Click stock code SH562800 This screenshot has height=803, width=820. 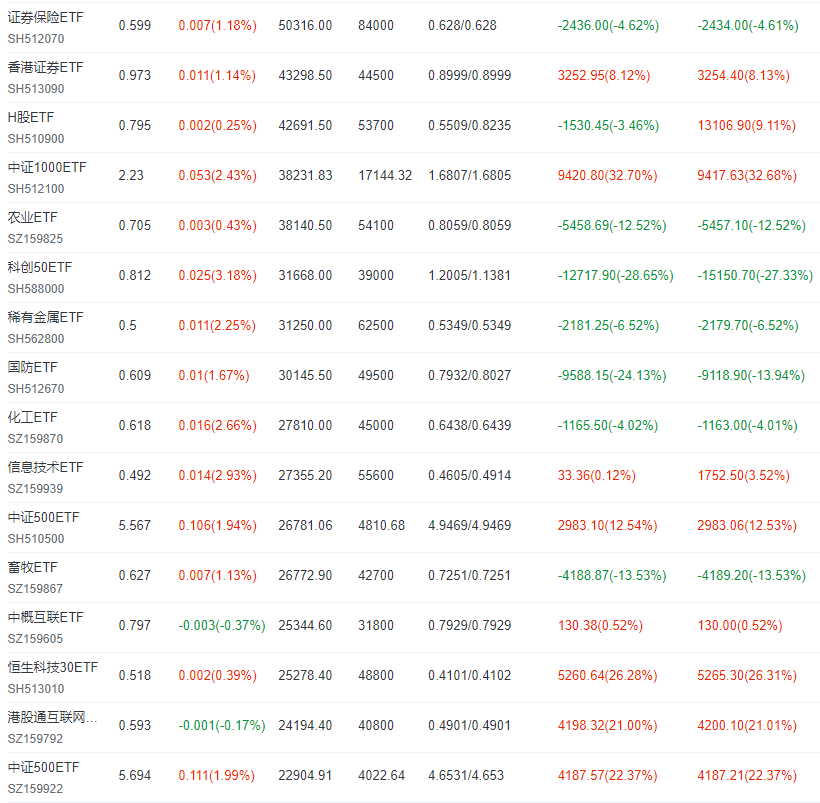[36, 339]
